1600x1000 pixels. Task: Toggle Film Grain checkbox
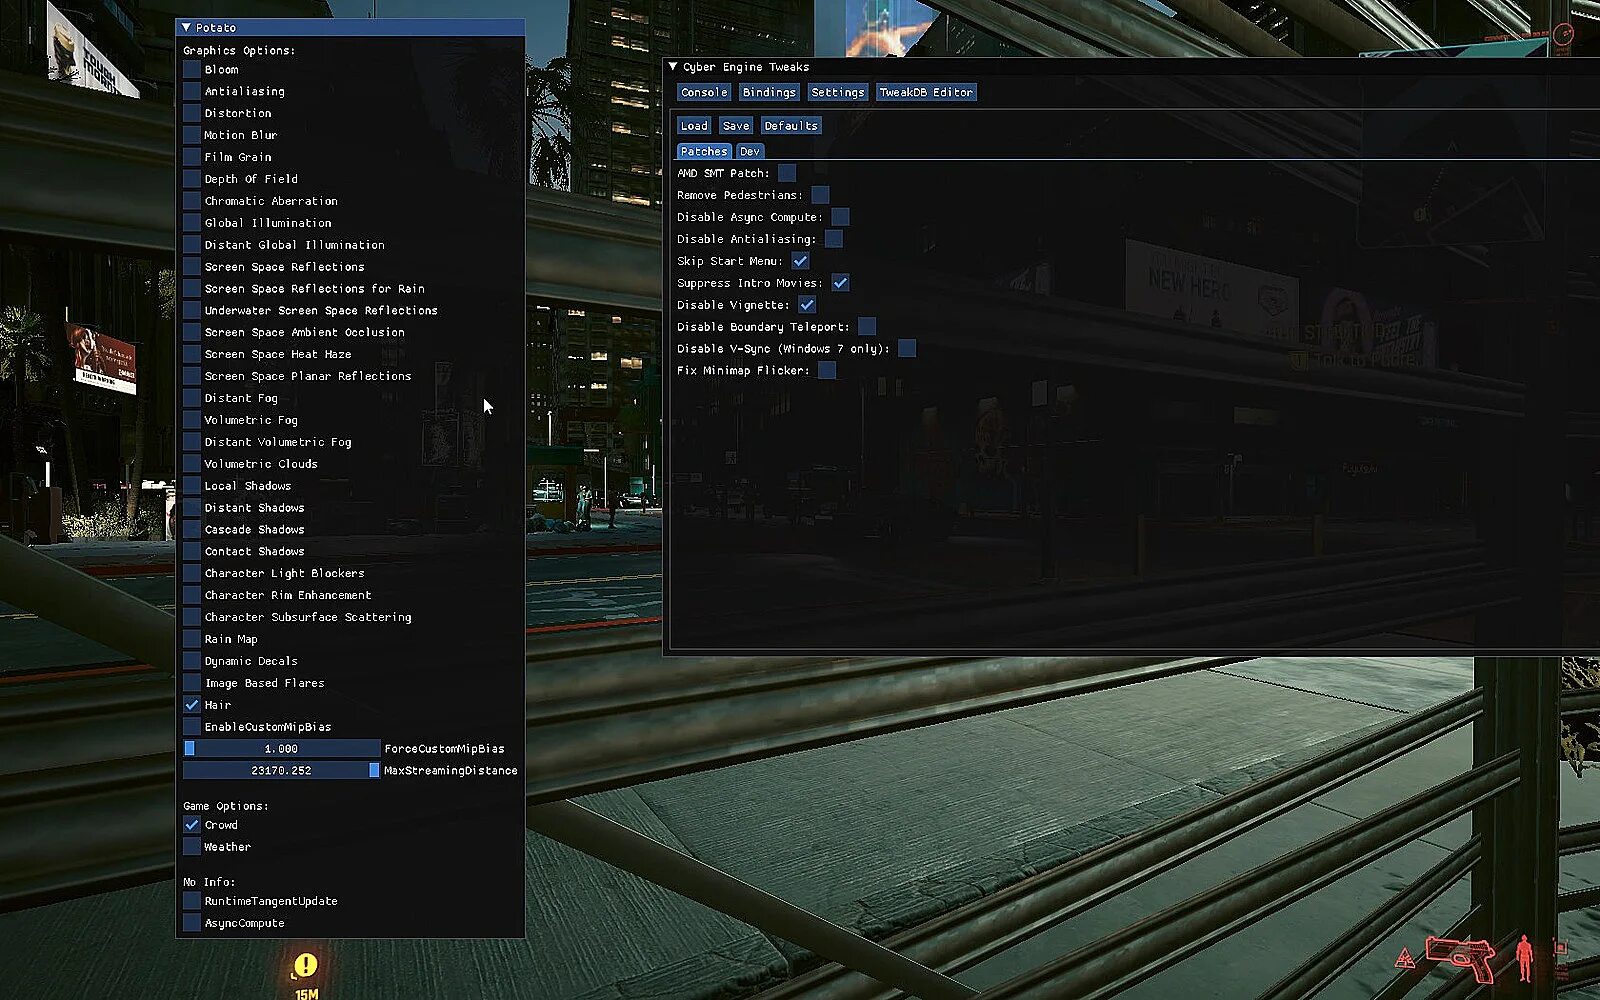[x=192, y=157]
